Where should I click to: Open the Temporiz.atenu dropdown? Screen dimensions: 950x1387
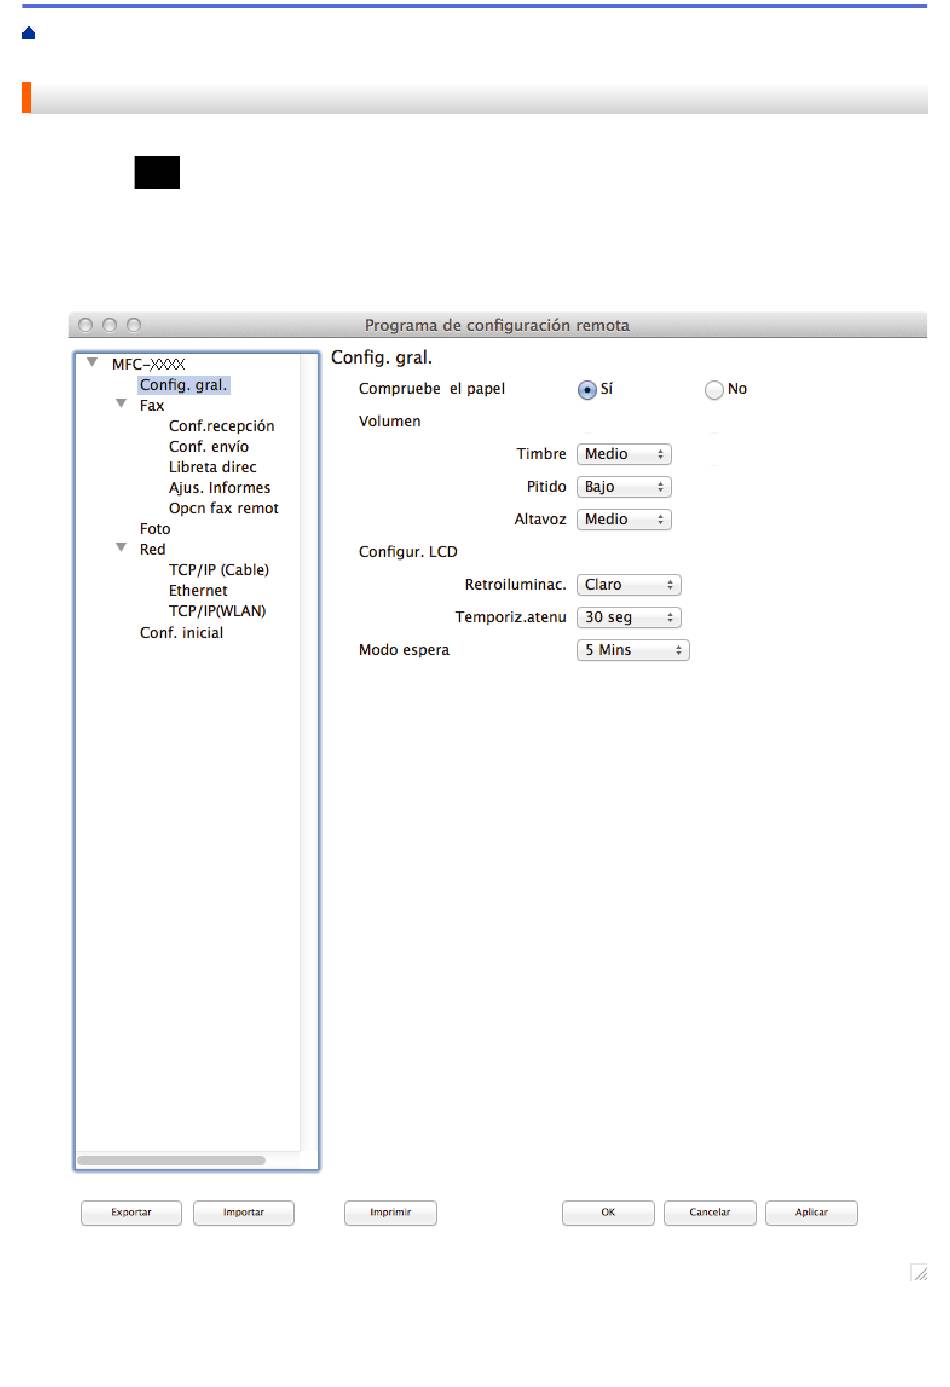pos(629,617)
